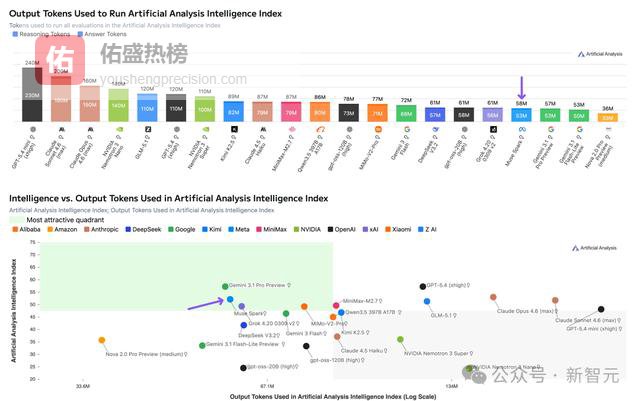Click the 58M Muse Spark bar
The height and width of the screenshot is (401, 640).
pyautogui.click(x=520, y=113)
